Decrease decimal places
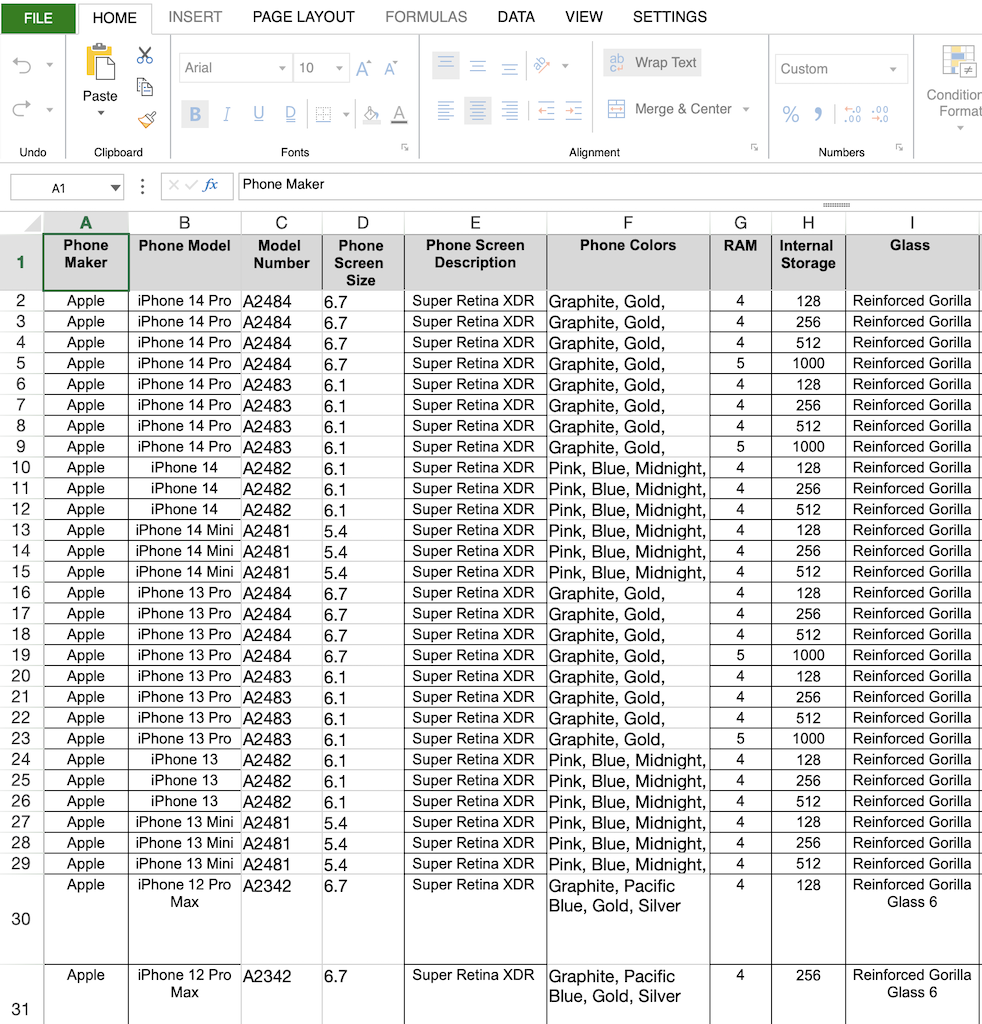 pyautogui.click(x=880, y=114)
